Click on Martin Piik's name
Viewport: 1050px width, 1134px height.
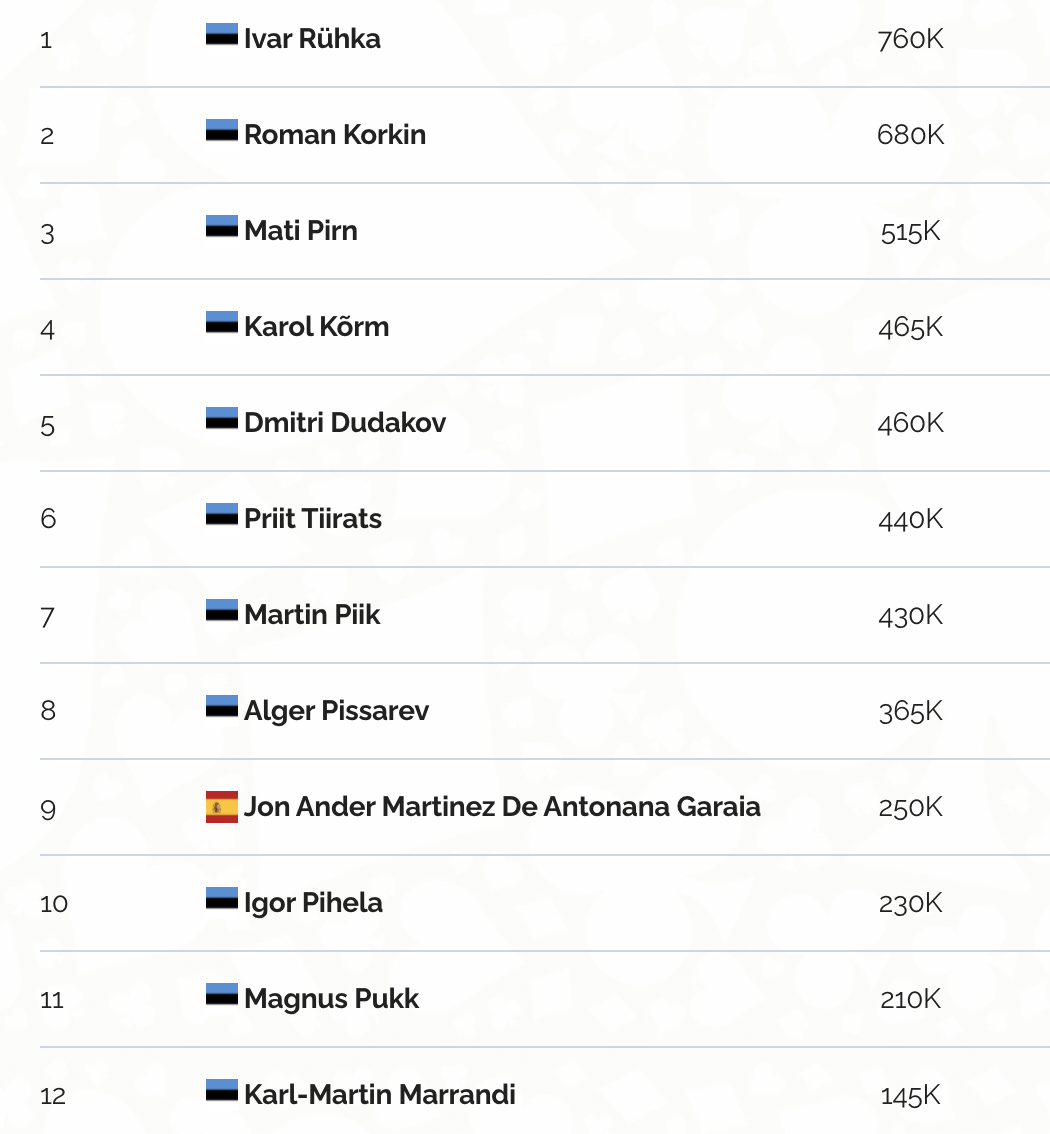(x=312, y=615)
